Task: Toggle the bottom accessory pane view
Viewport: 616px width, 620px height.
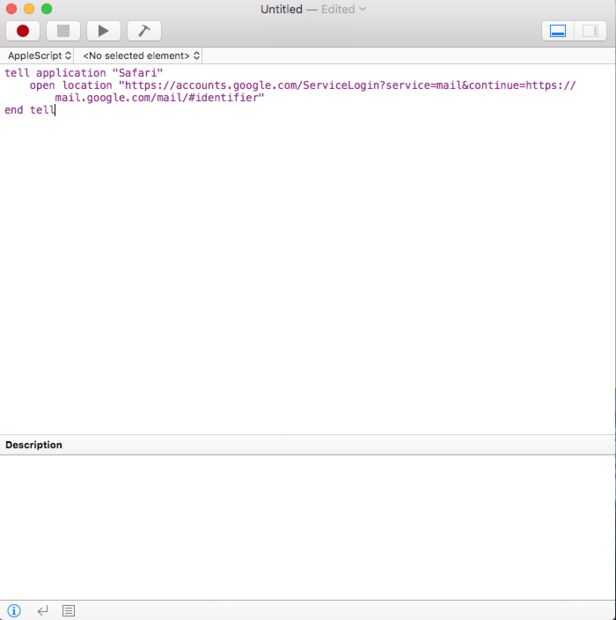Action: 558,31
